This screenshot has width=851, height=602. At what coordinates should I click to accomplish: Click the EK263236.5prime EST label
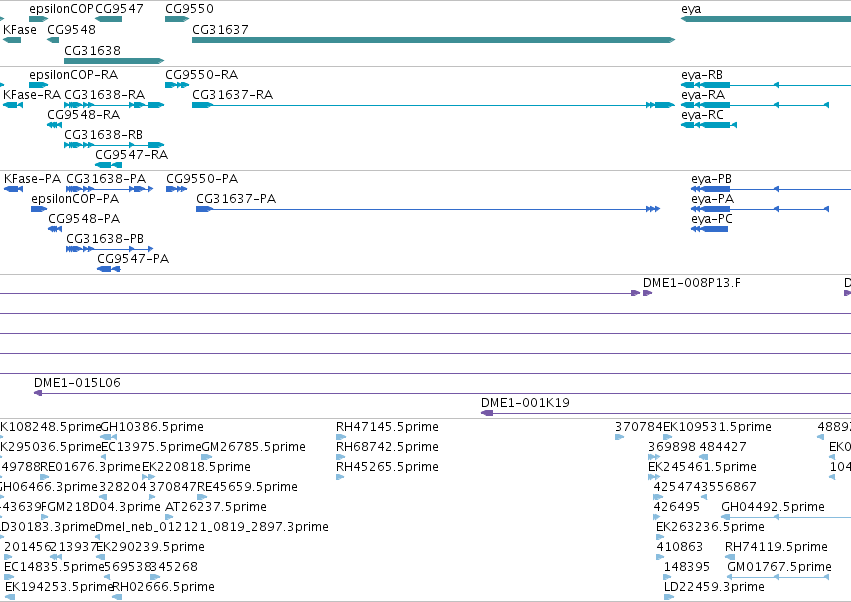coord(710,527)
